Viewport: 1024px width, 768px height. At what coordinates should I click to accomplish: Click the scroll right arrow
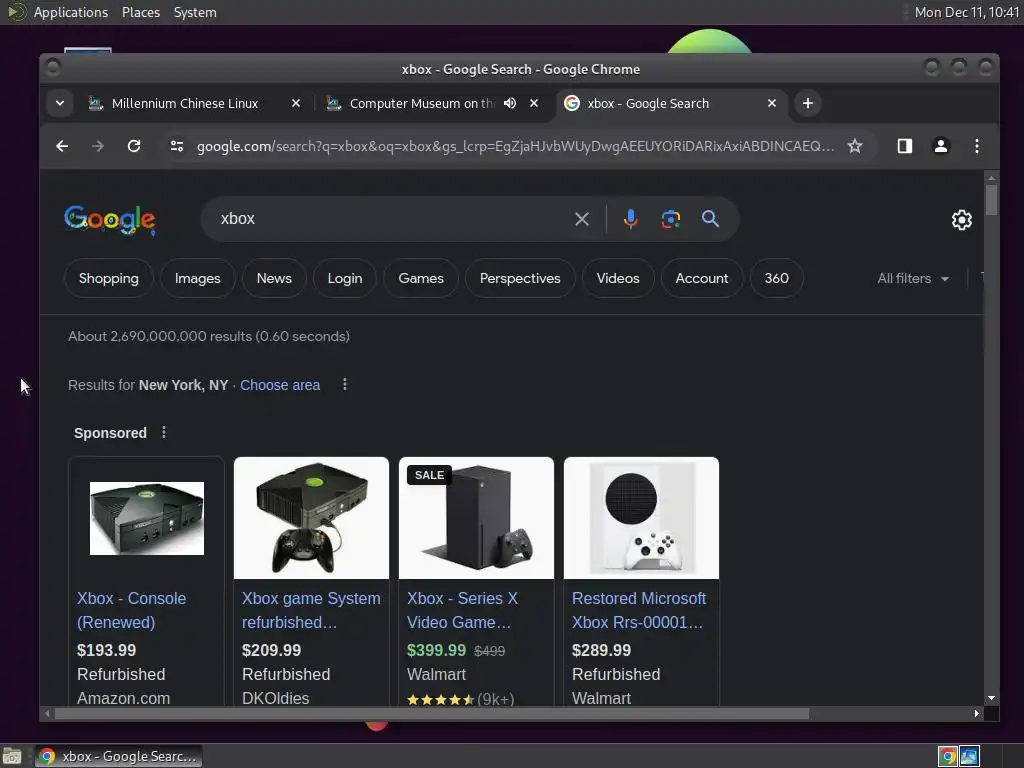976,714
